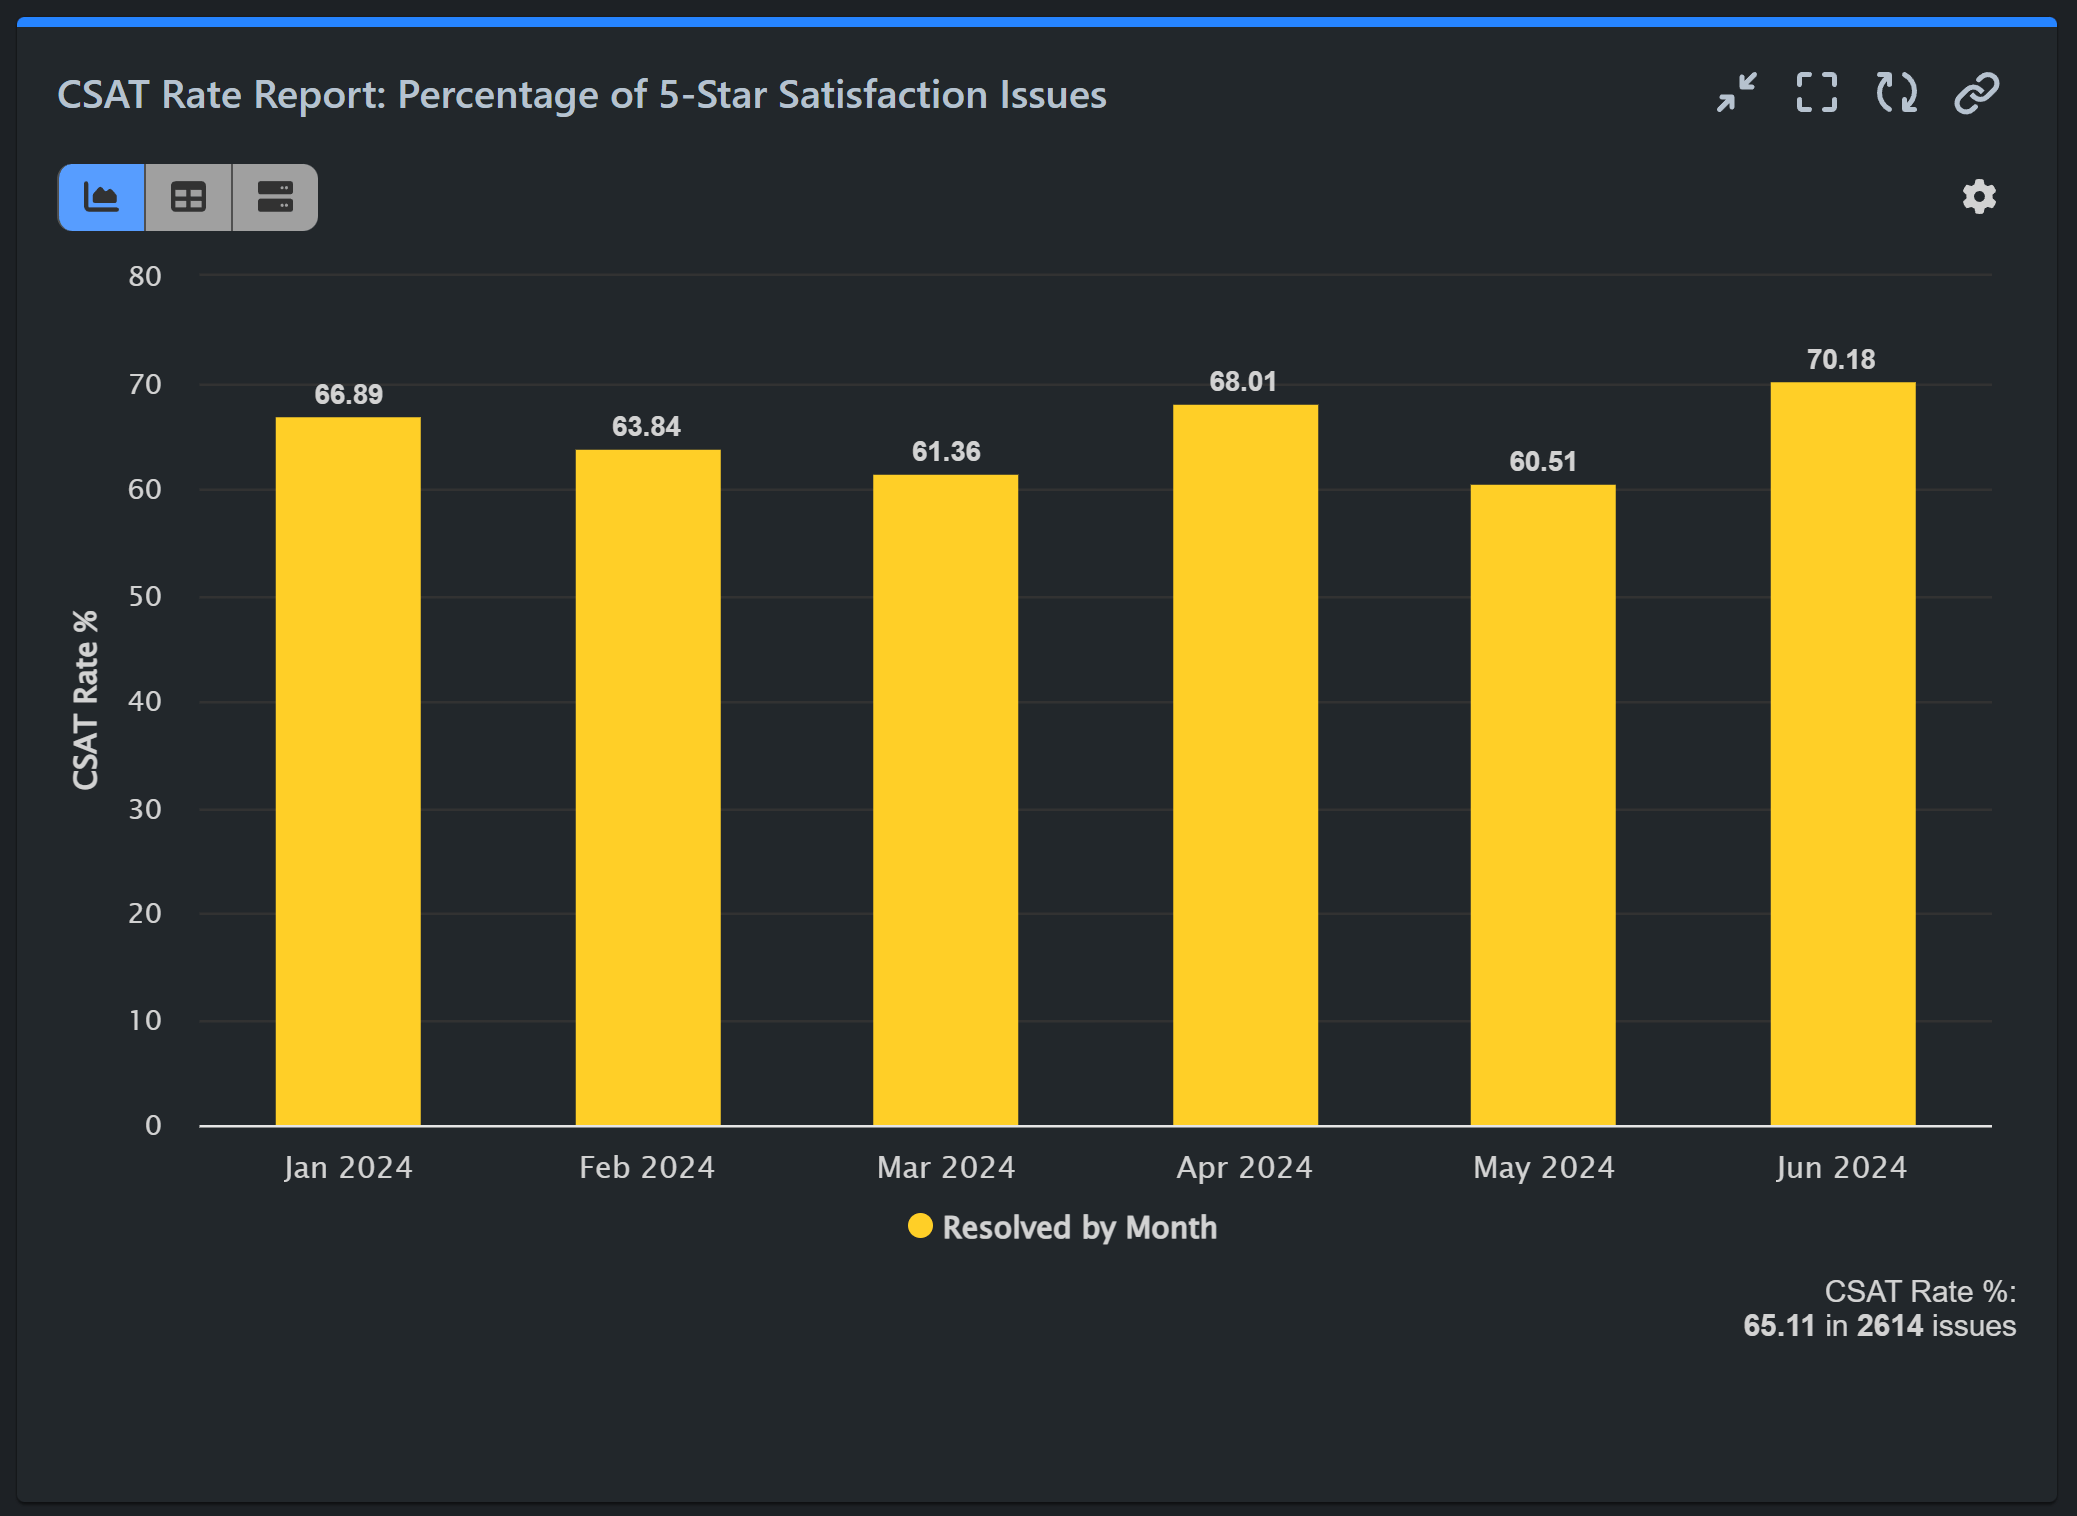Click the CSAT Rate Report title
Screen dimensions: 2077x1516
click(x=582, y=94)
